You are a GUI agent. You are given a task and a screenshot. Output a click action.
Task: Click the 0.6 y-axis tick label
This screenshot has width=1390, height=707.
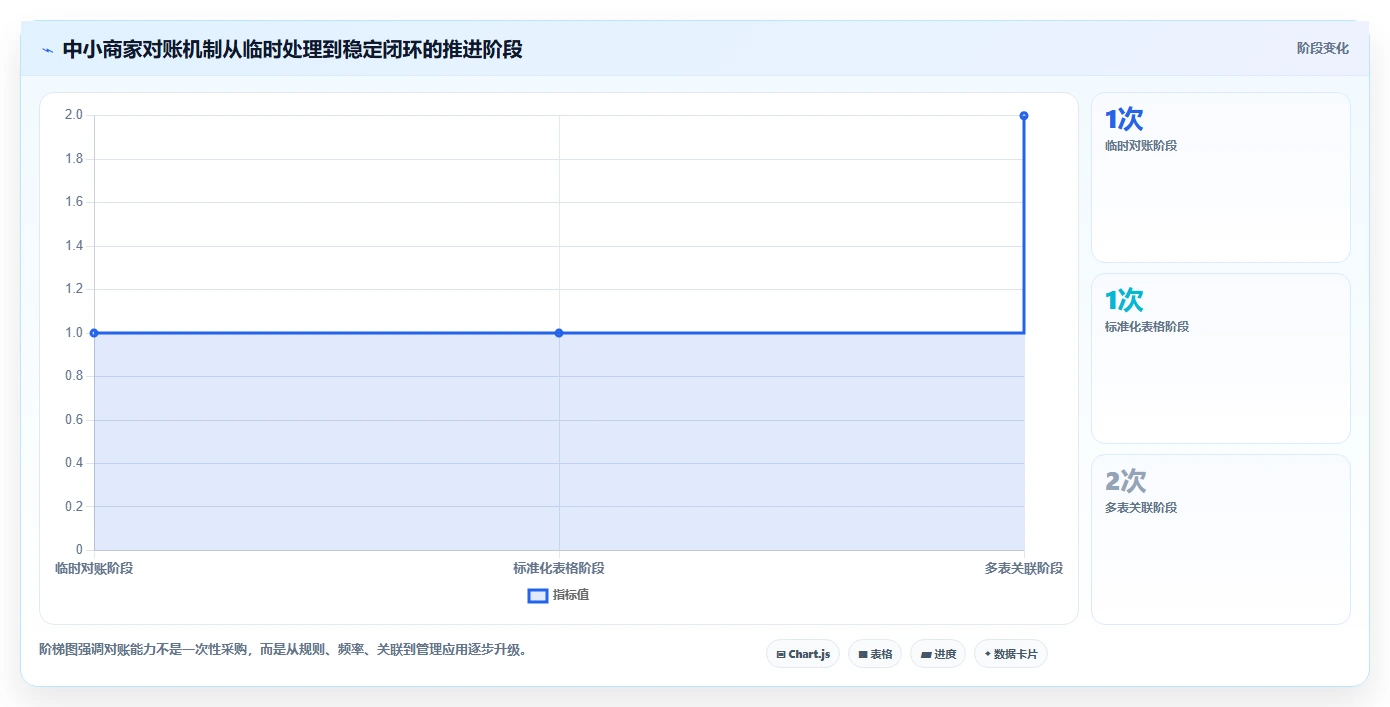pyautogui.click(x=74, y=420)
